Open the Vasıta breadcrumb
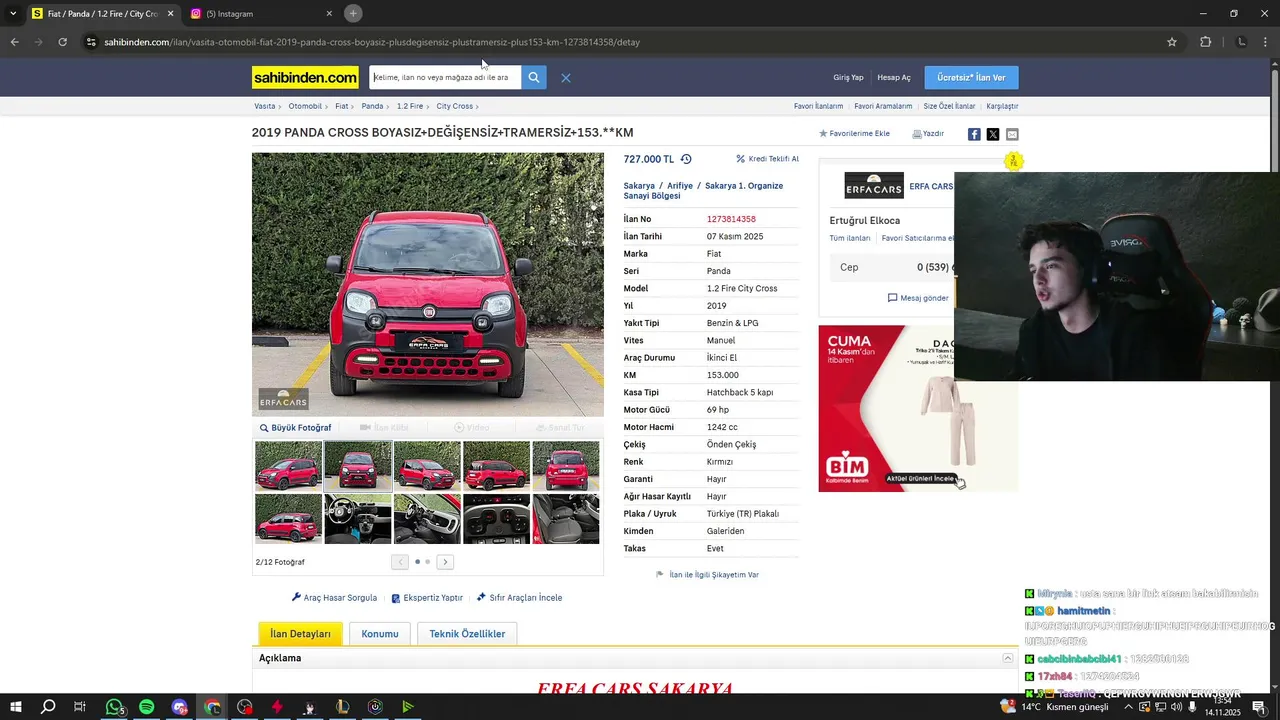 (264, 106)
